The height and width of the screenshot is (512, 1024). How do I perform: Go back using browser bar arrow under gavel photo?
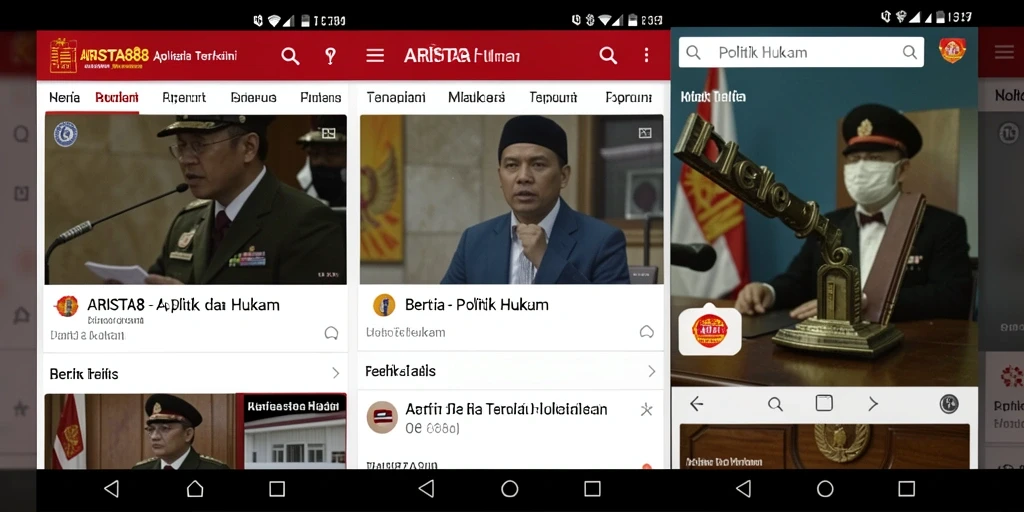coord(696,404)
